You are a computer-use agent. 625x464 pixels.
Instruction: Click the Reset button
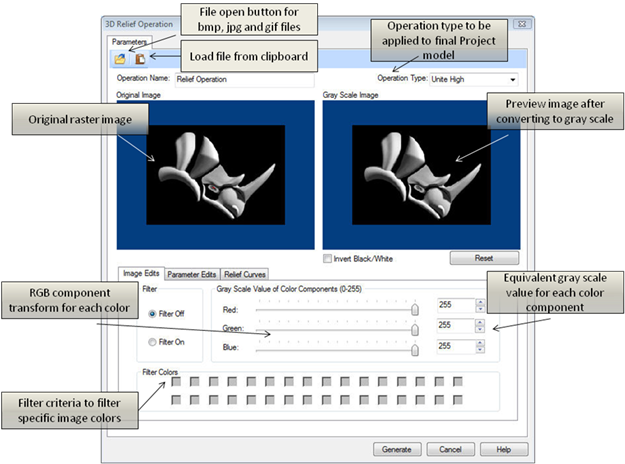tap(484, 258)
